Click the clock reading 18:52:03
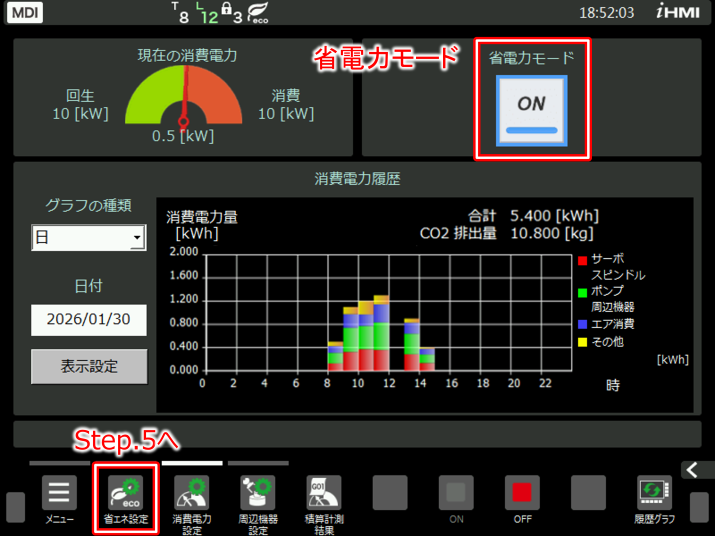Screen dimensions: 715x536 [x=606, y=13]
